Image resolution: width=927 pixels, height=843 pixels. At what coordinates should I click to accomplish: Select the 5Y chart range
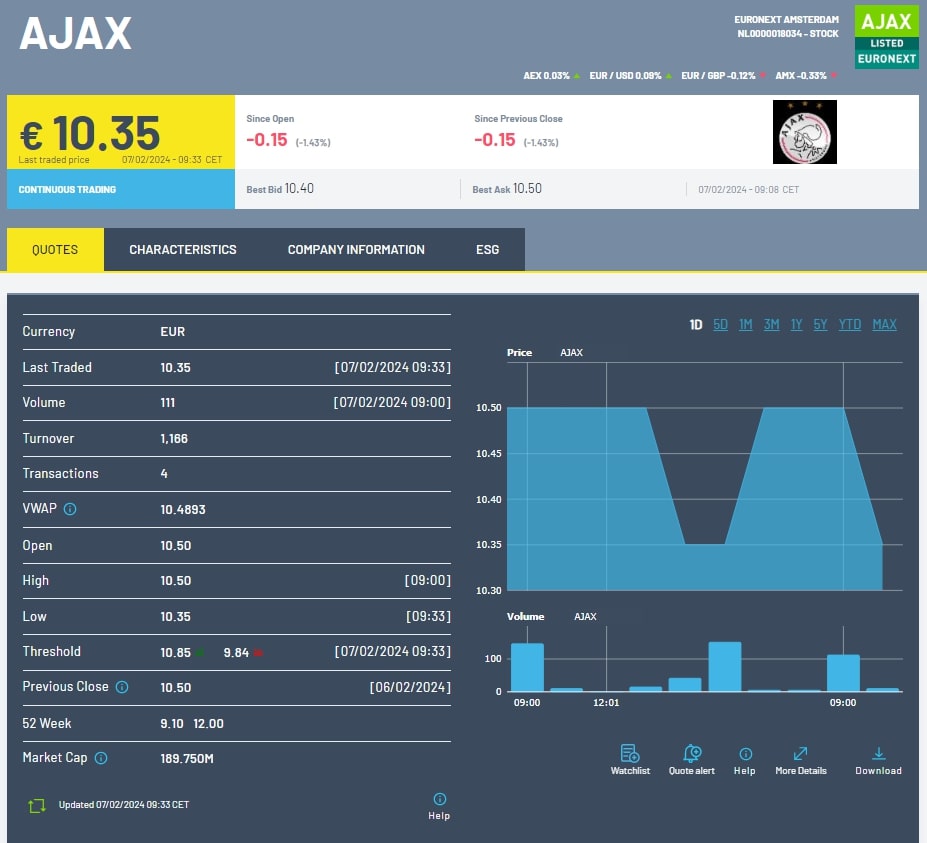coord(820,325)
